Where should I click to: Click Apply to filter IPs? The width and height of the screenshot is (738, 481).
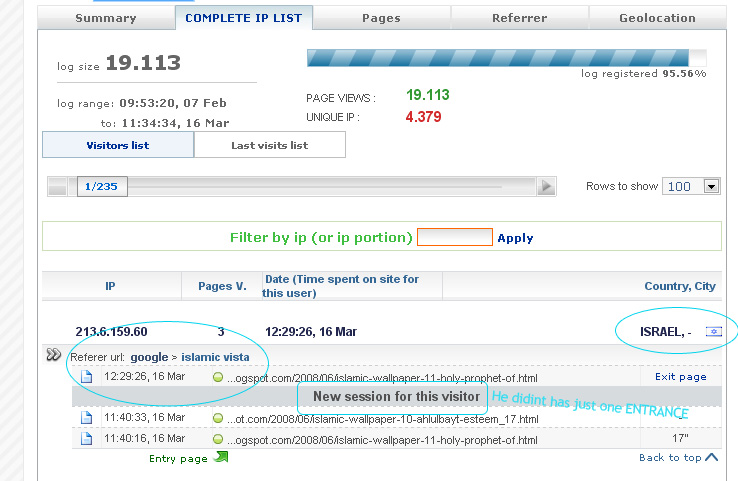[515, 238]
